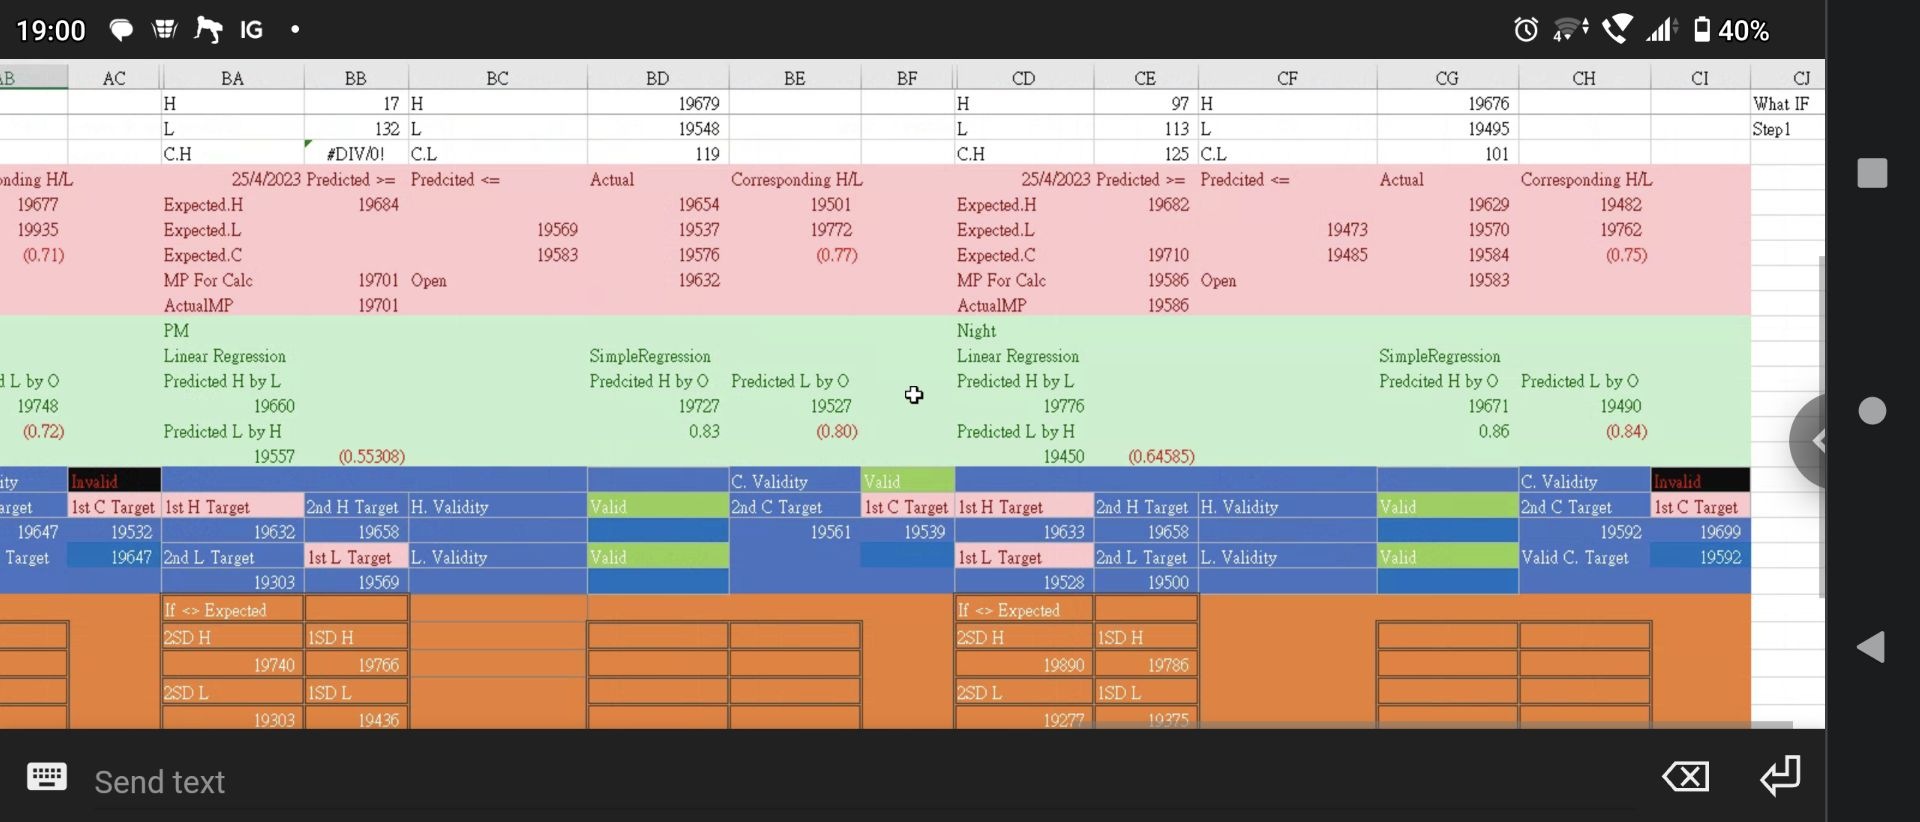The height and width of the screenshot is (822, 1920).
Task: Tap the chat bubble notification icon
Action: (121, 30)
